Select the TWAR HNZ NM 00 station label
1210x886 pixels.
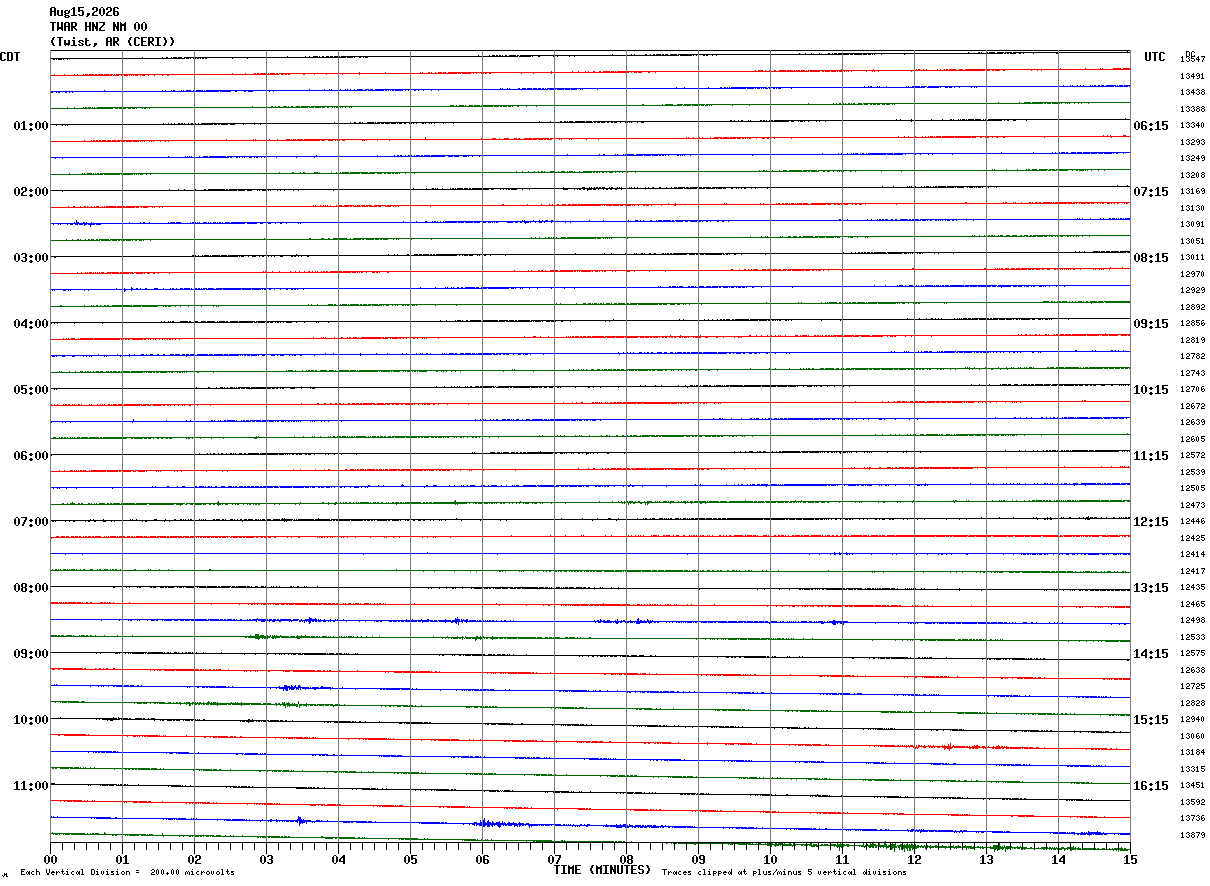[98, 27]
